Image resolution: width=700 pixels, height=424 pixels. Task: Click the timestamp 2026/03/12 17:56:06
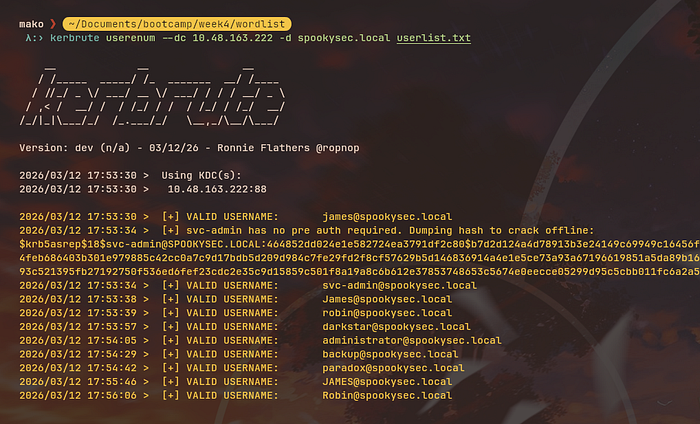tap(78, 396)
